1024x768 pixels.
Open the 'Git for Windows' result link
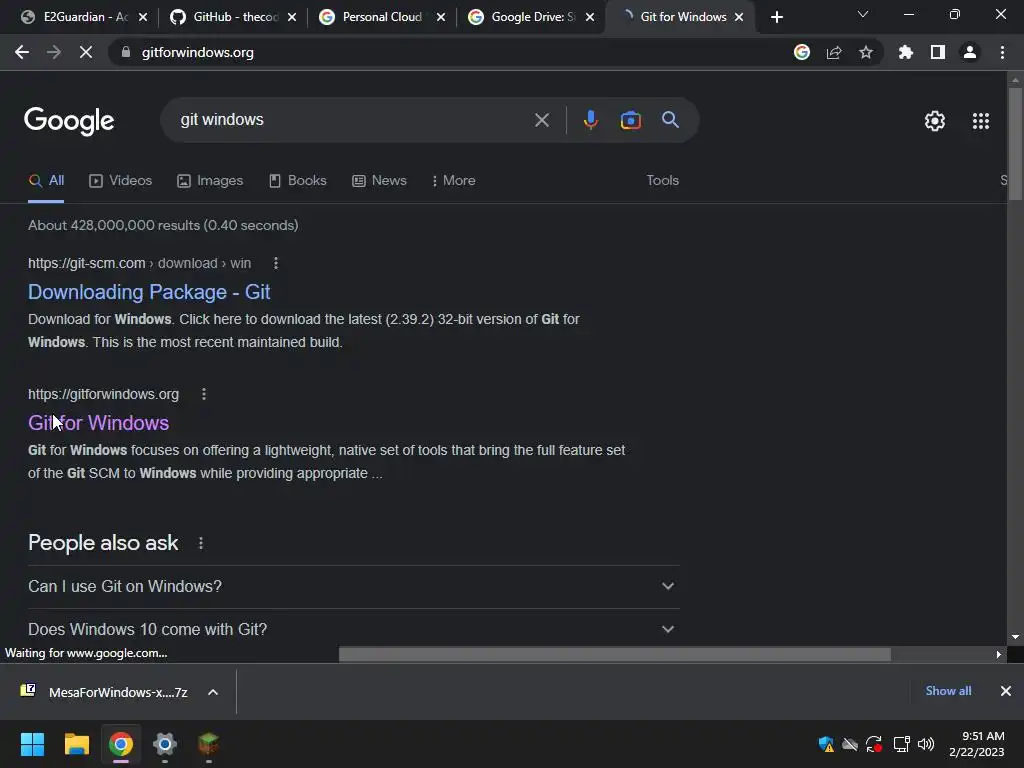99,423
